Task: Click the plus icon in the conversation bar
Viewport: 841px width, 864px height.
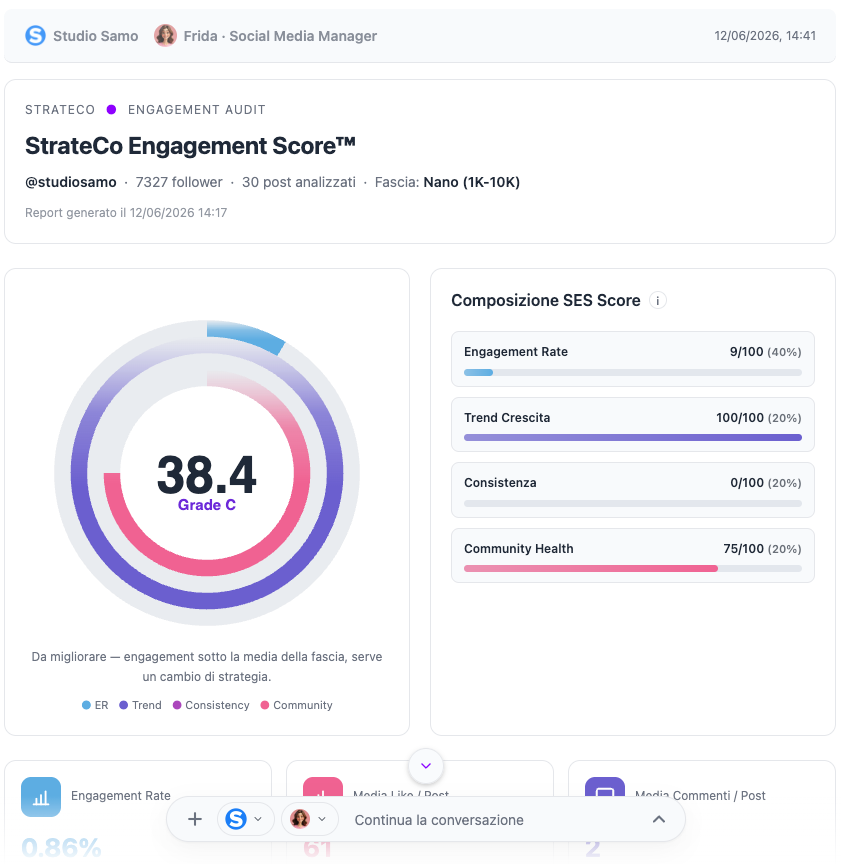Action: click(x=195, y=819)
